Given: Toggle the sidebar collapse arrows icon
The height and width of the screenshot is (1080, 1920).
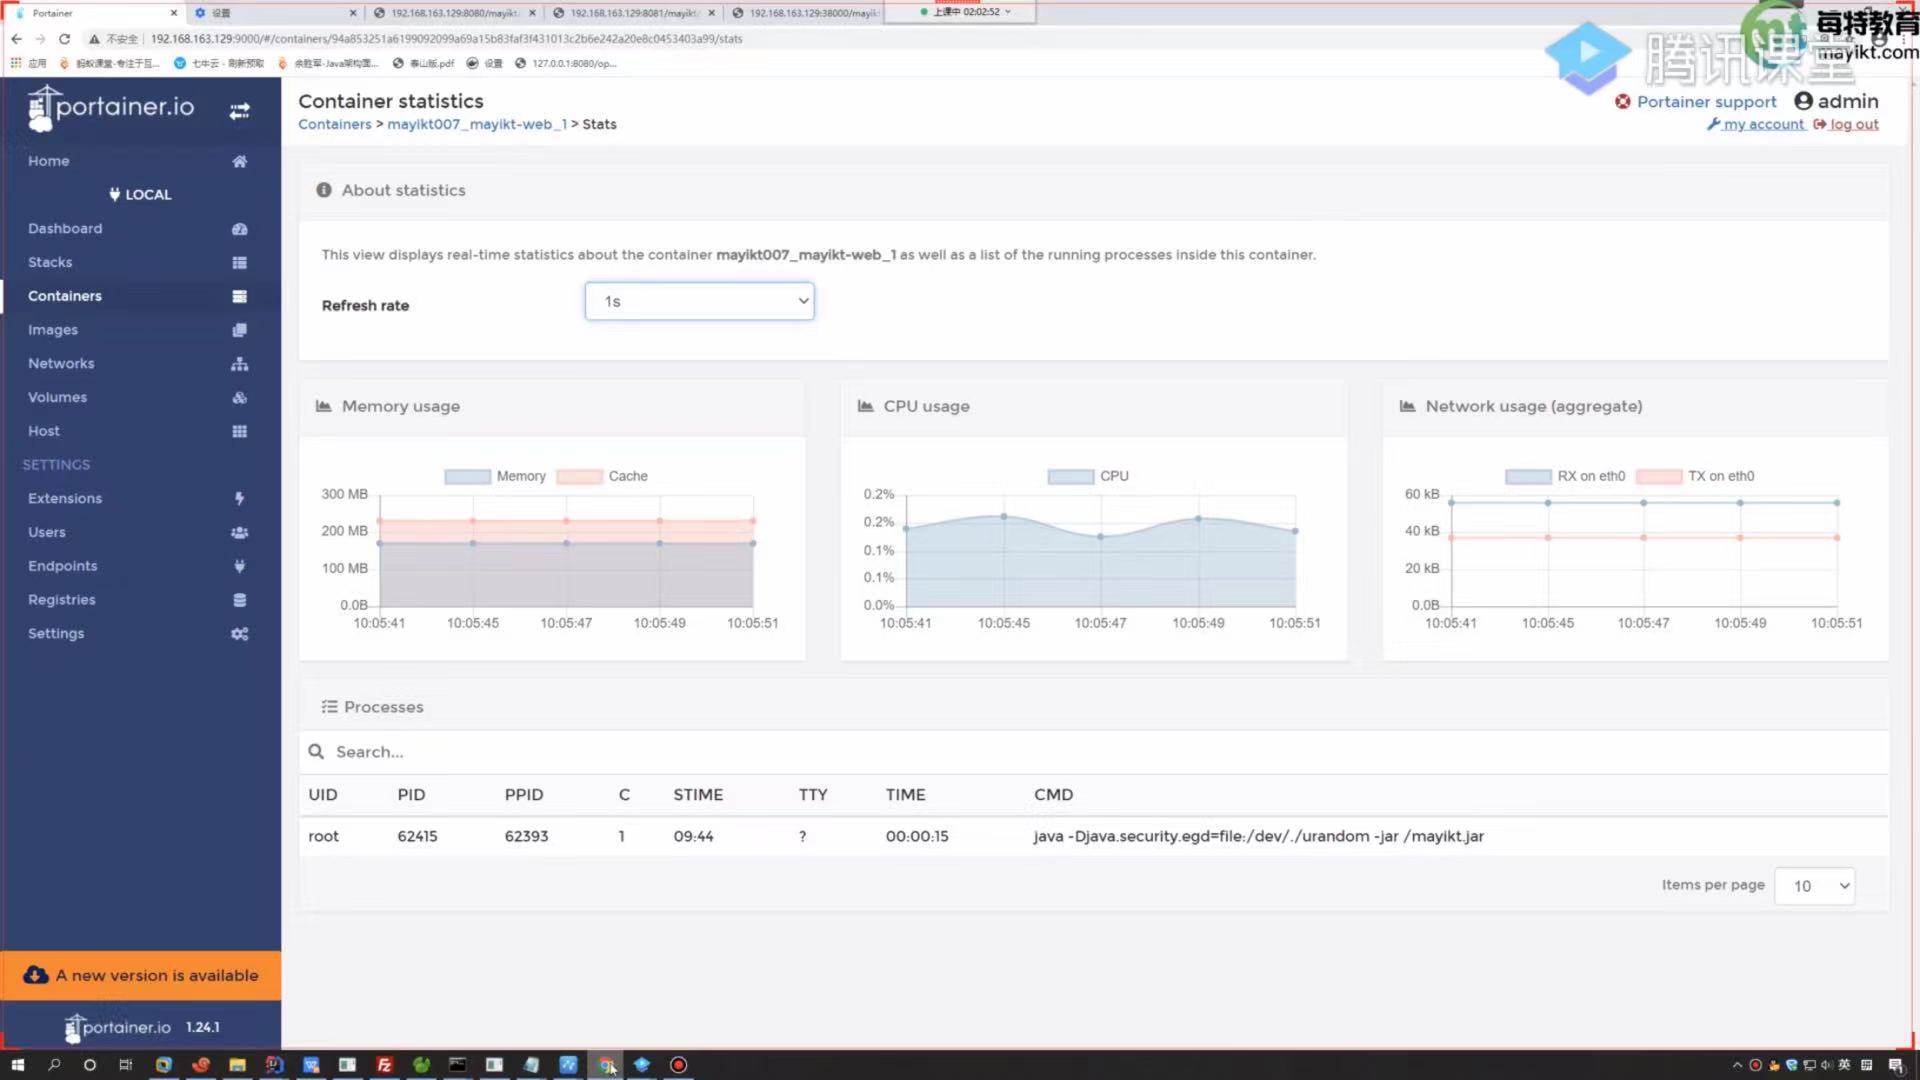Looking at the screenshot, I should pos(239,111).
